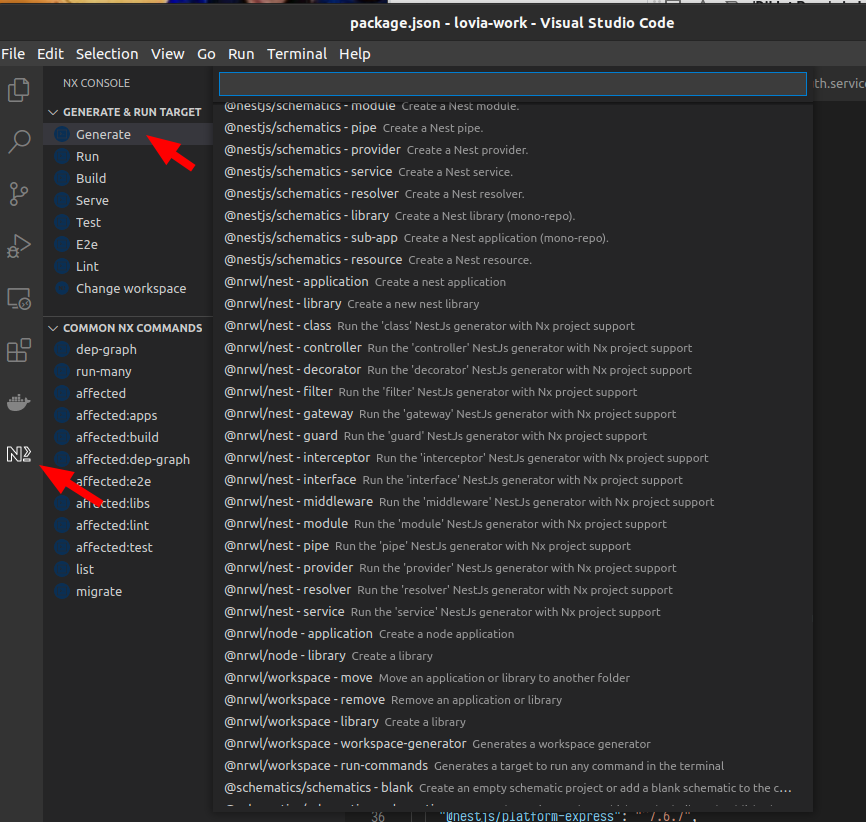The width and height of the screenshot is (866, 822).
Task: Choose @nrwl/nest - application generator
Action: 513,282
